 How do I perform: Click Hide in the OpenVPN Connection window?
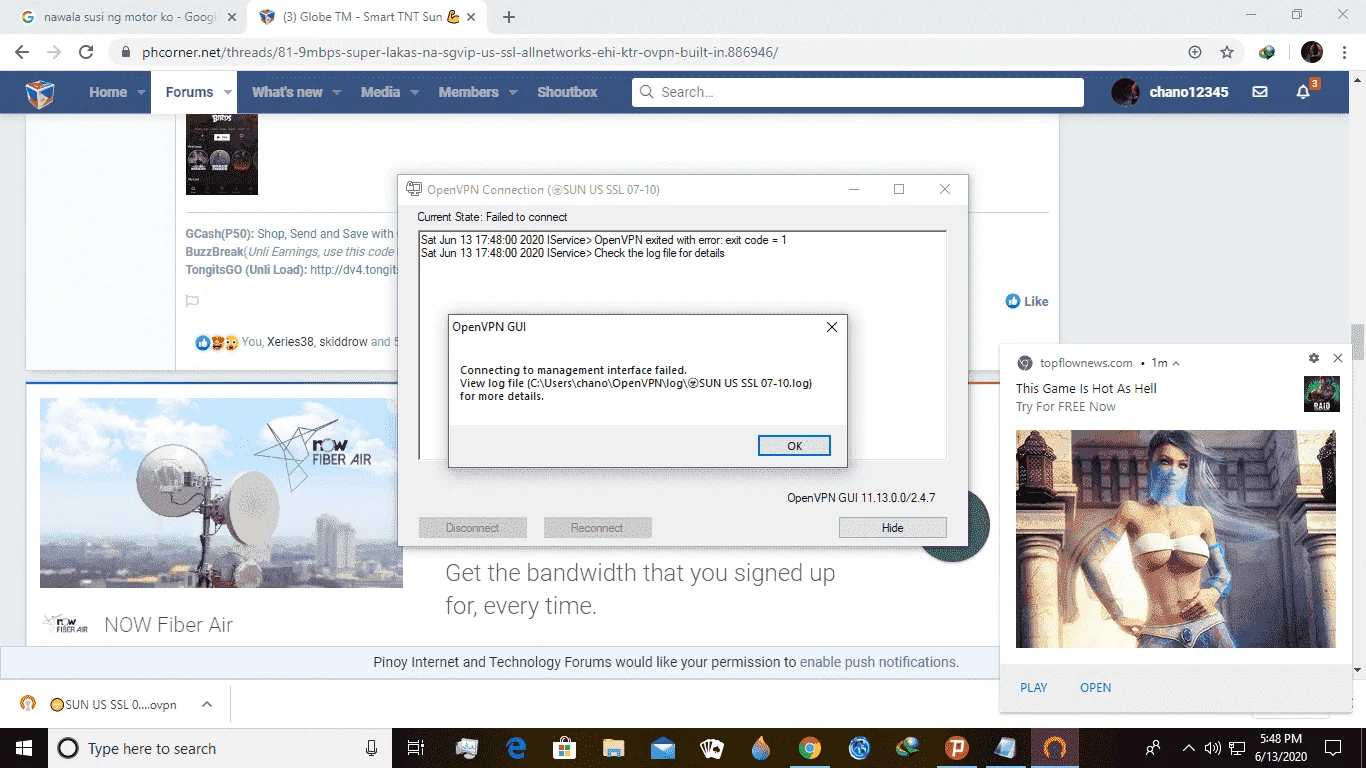click(x=892, y=528)
